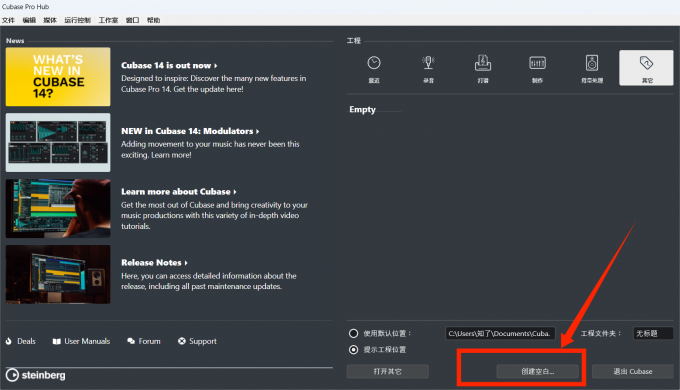Click the 打开其它 button
The width and height of the screenshot is (680, 390).
pyautogui.click(x=387, y=371)
